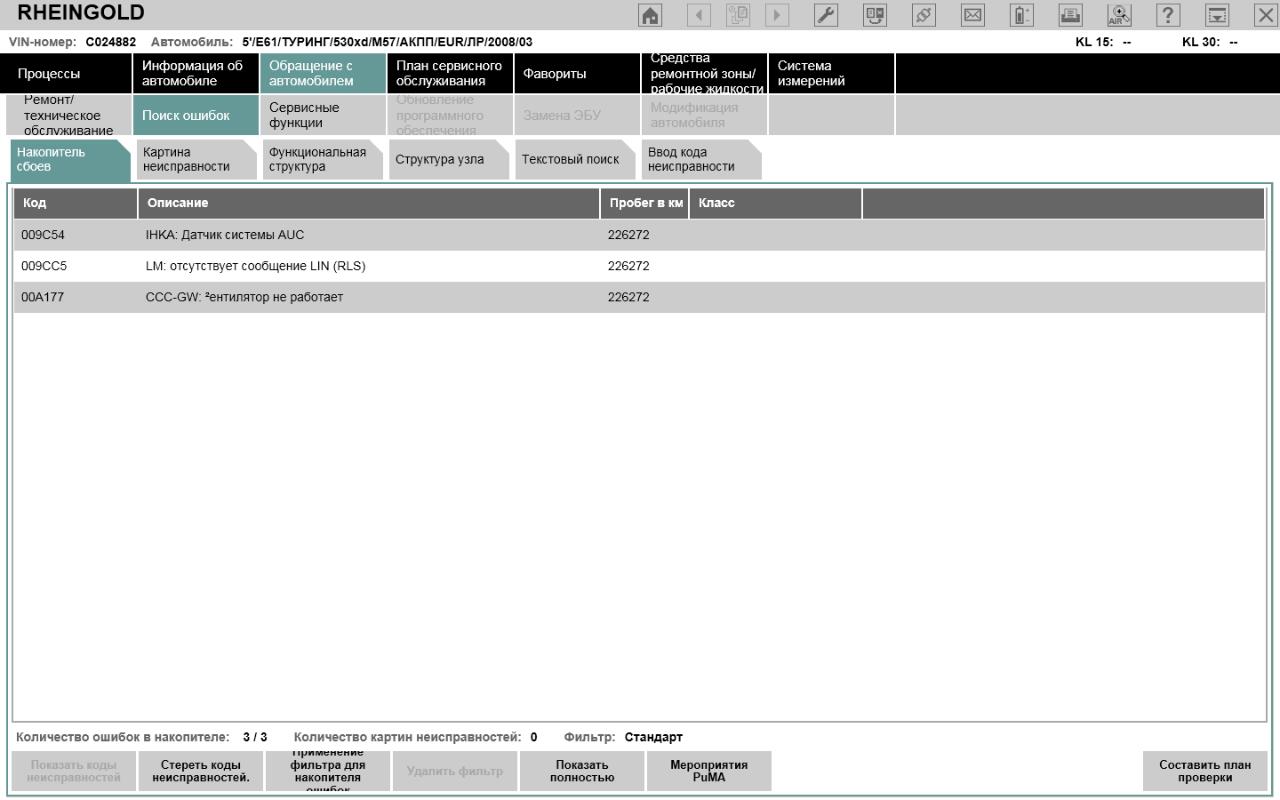
Task: Open the 'Ввод кода неисправности' tab
Action: pyautogui.click(x=695, y=160)
